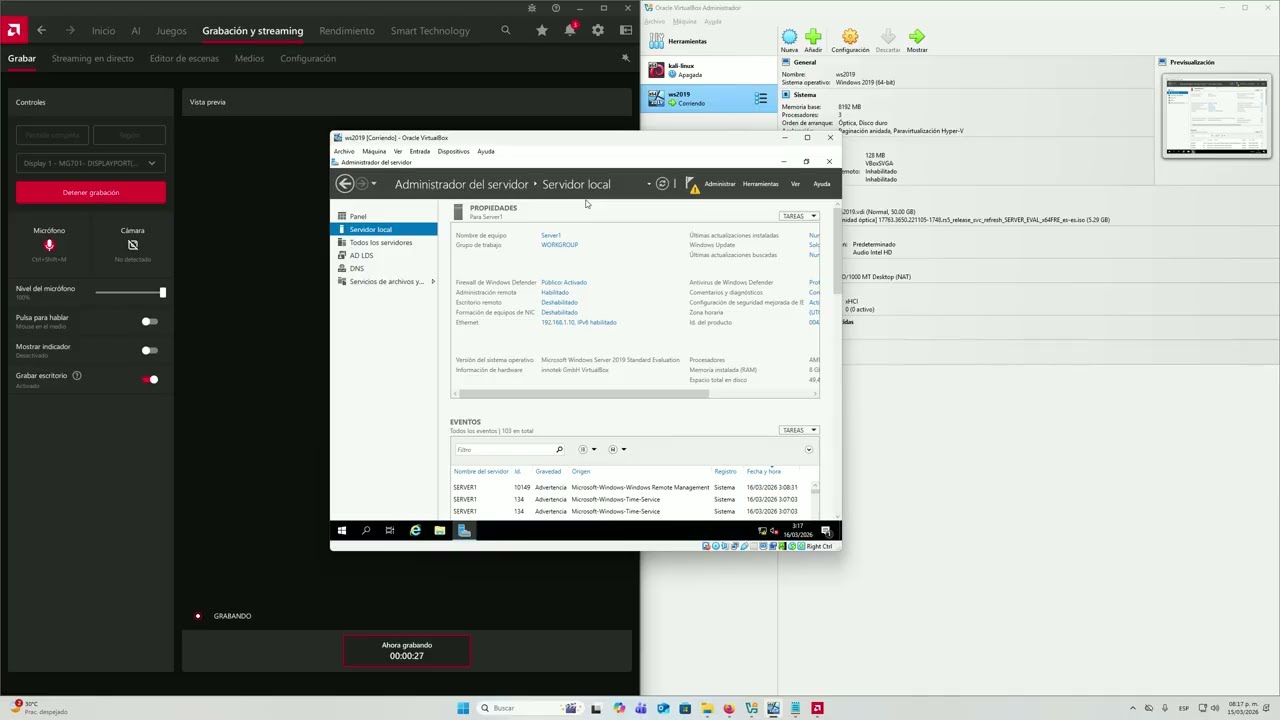Click Grabar escritorio help question mark icon
Screen dimensions: 1280x720
[x=77, y=376]
